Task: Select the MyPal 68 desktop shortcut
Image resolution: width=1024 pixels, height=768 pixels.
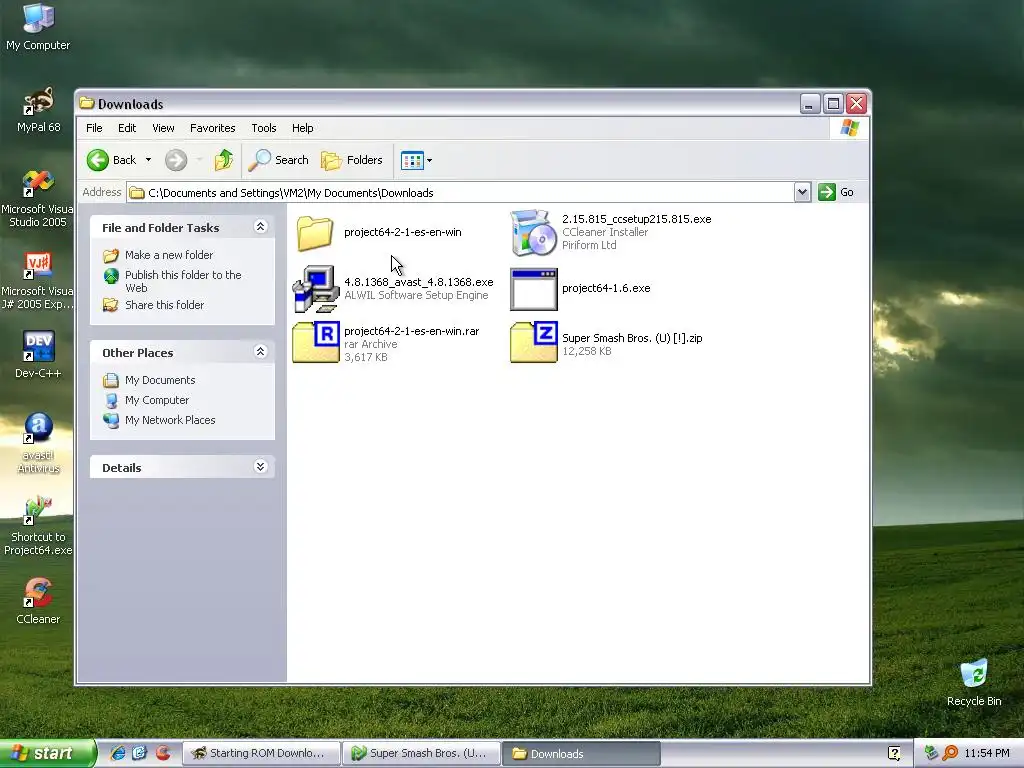Action: point(38,109)
